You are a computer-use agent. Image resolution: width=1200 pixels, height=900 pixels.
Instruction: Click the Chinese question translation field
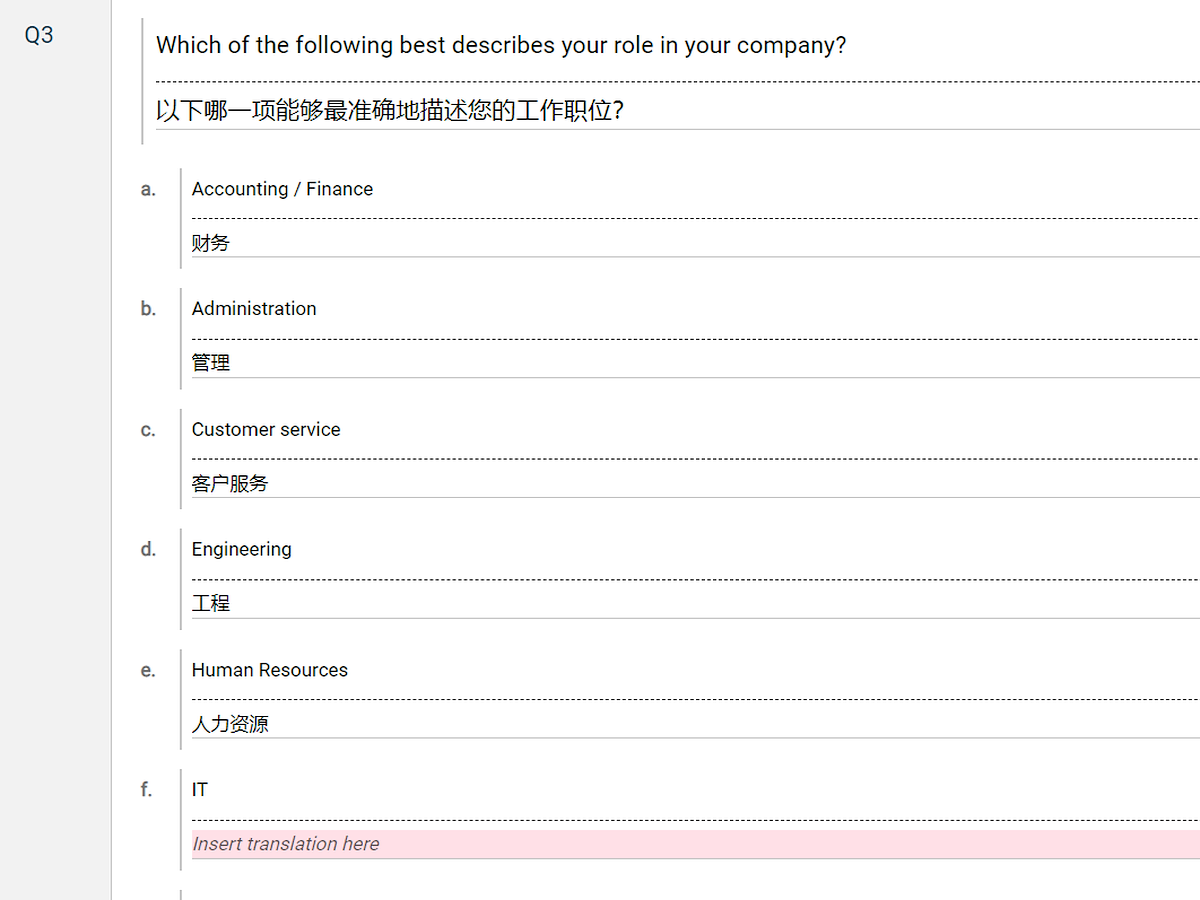[x=390, y=110]
